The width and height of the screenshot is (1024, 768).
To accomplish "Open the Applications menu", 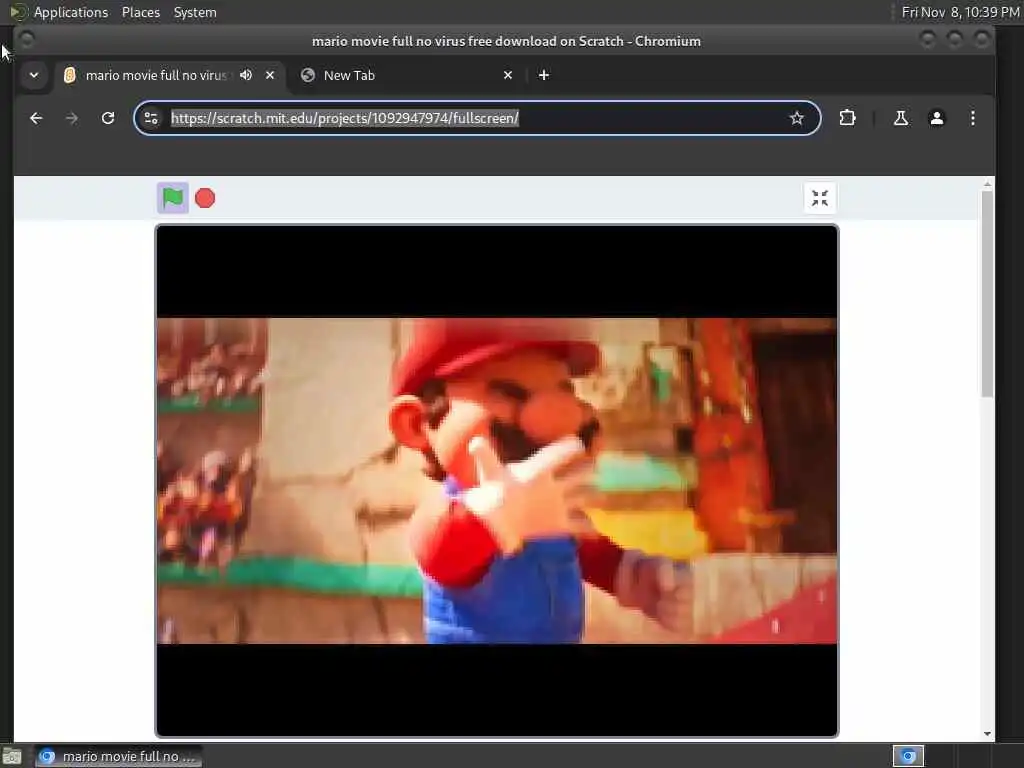I will 71,12.
